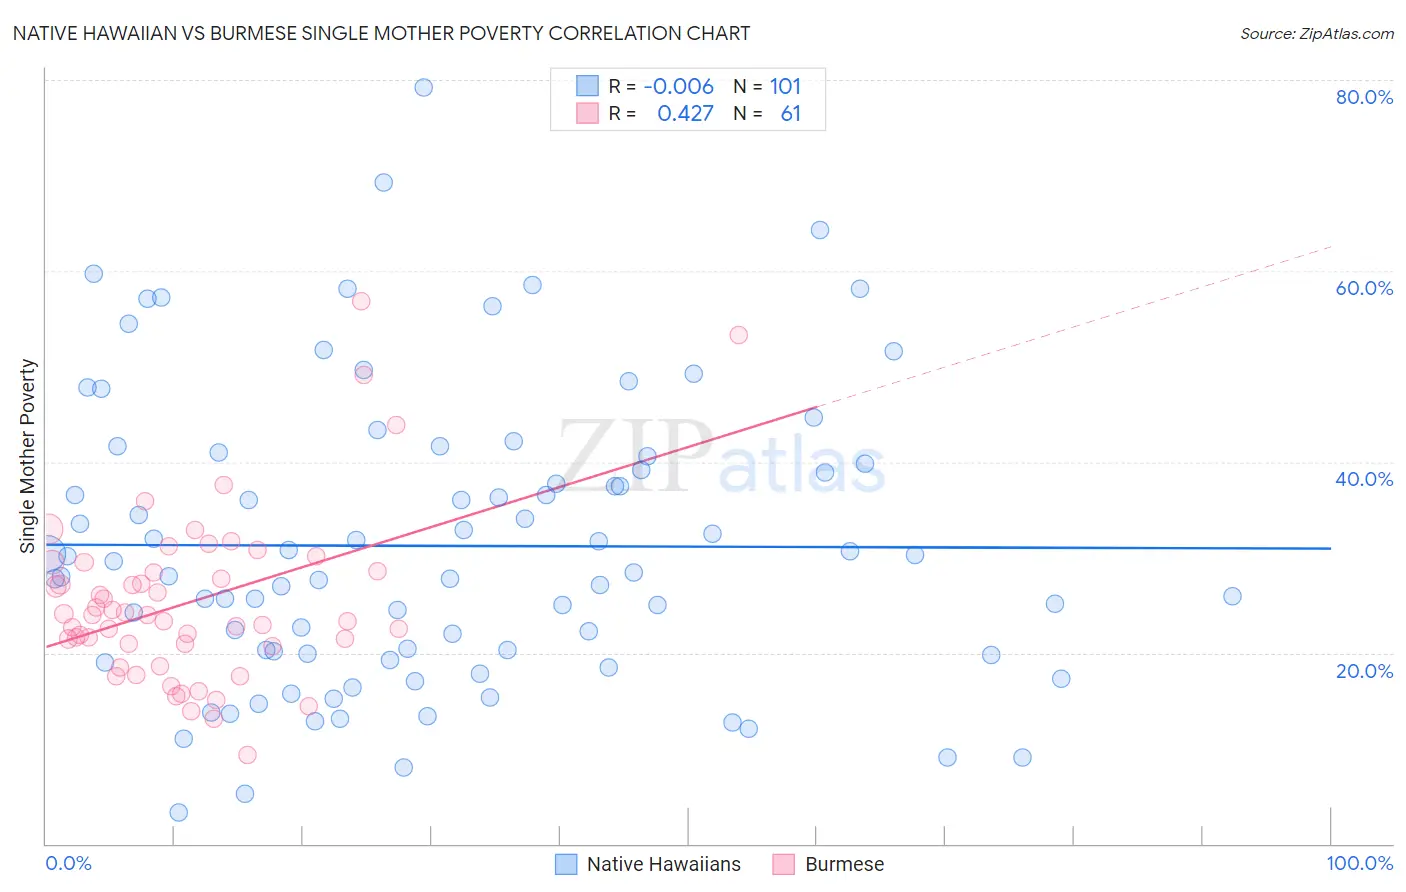Select the Single Mother Poverty axis label
This screenshot has width=1406, height=892.
[28, 456]
